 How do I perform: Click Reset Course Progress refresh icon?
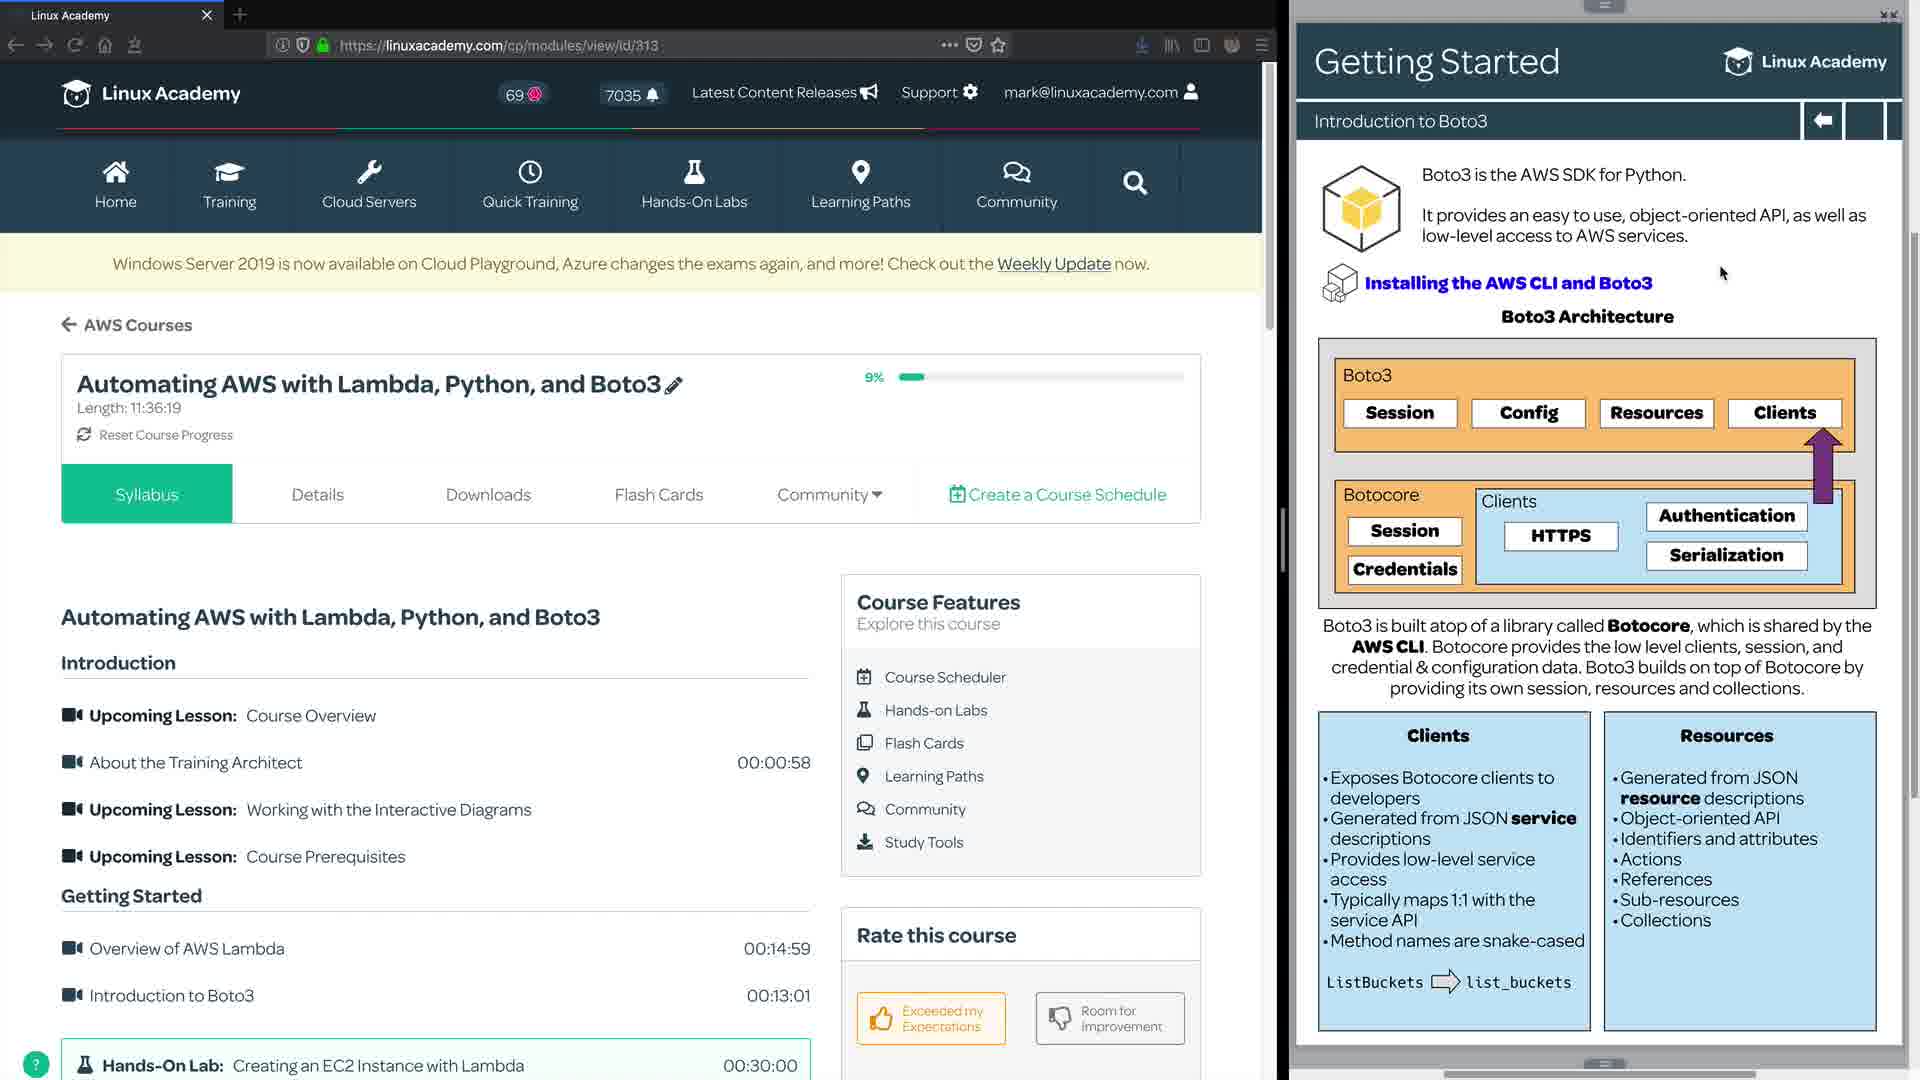[x=84, y=435]
